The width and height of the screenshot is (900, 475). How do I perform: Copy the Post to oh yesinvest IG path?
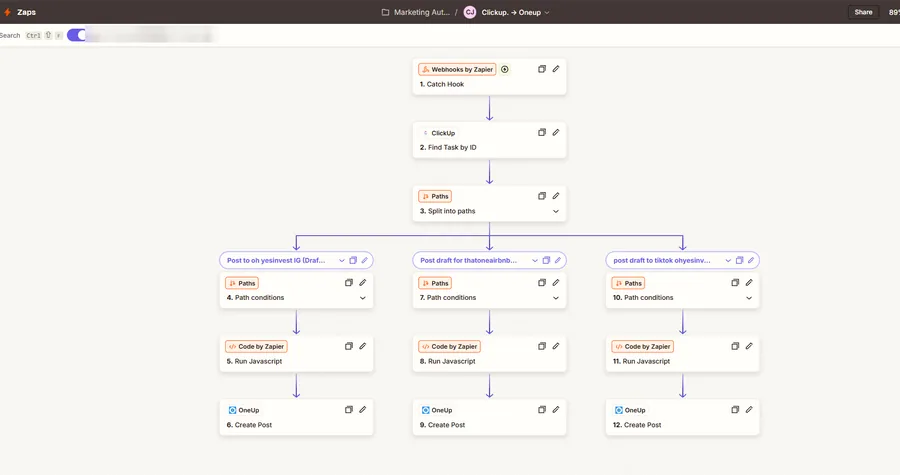coord(353,260)
